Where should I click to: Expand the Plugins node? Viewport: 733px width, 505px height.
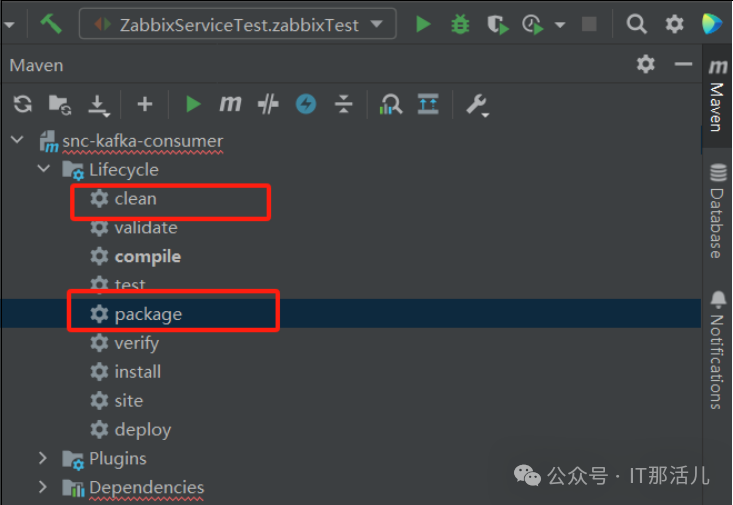42,458
